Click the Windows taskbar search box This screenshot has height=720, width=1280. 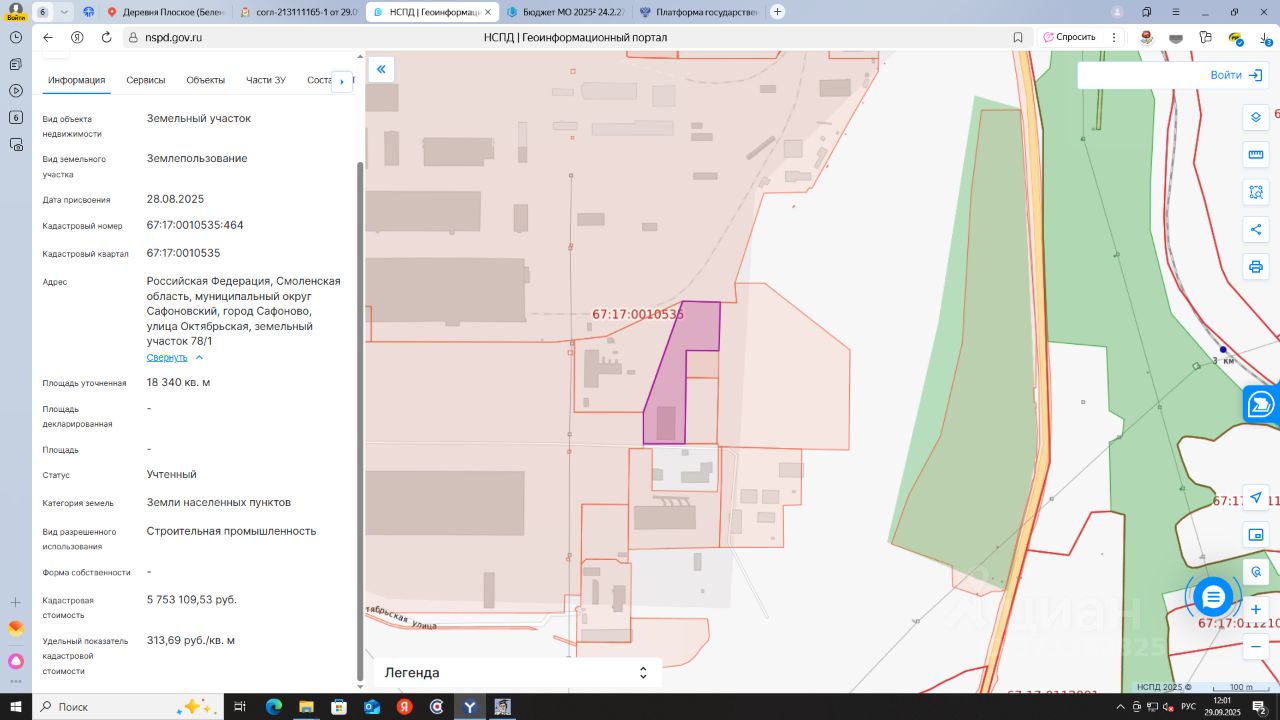click(x=128, y=707)
